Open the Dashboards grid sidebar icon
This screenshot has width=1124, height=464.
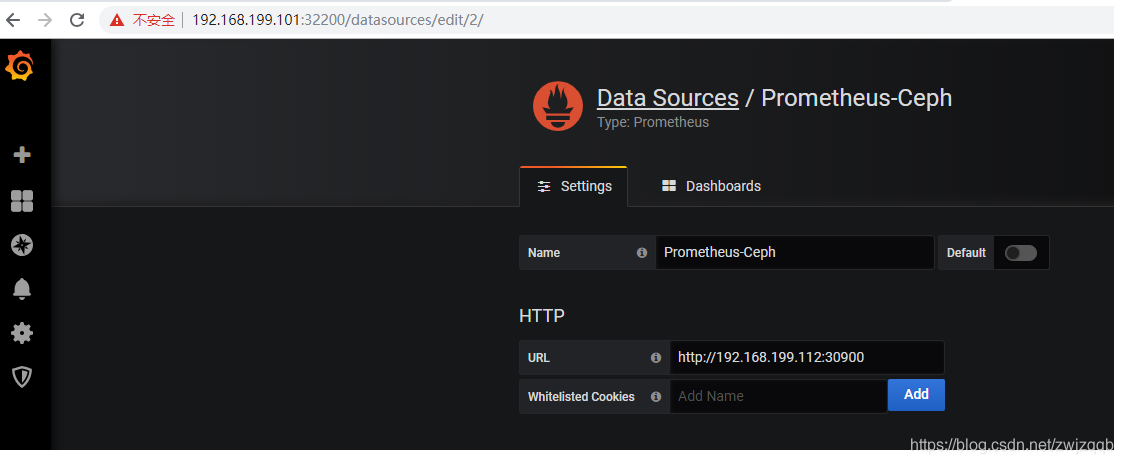point(21,201)
